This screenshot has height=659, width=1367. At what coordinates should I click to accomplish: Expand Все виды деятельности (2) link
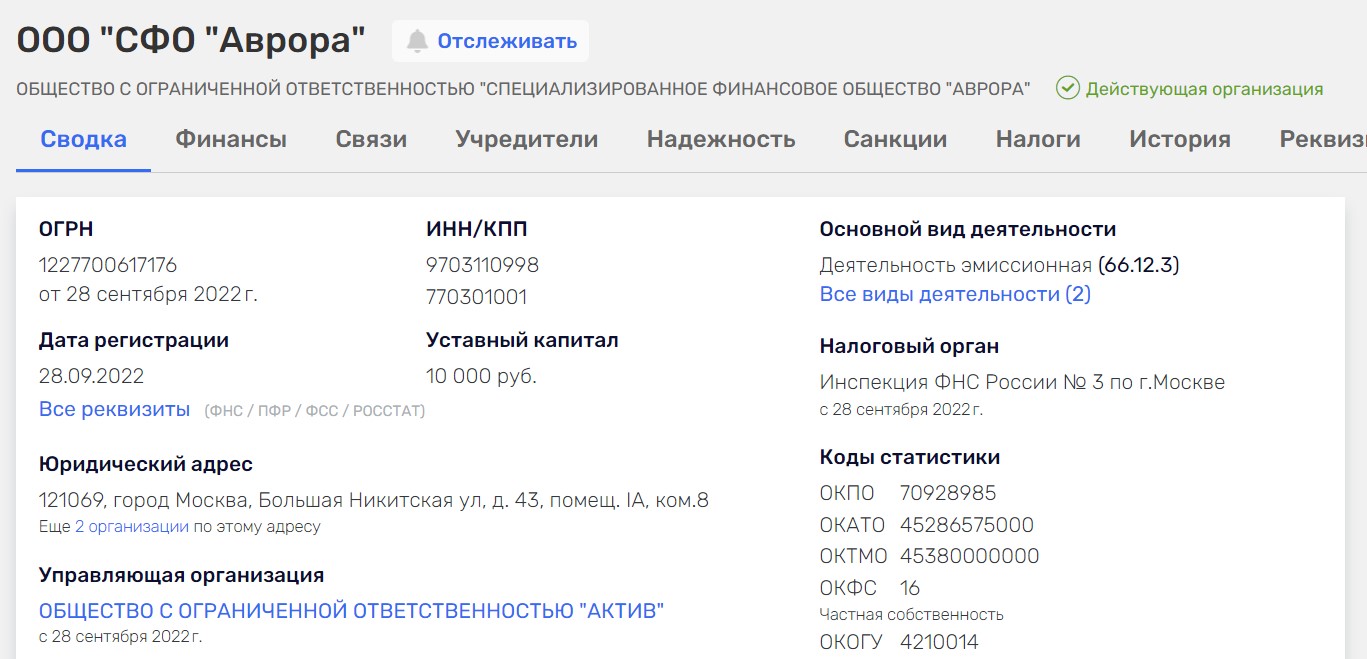954,294
